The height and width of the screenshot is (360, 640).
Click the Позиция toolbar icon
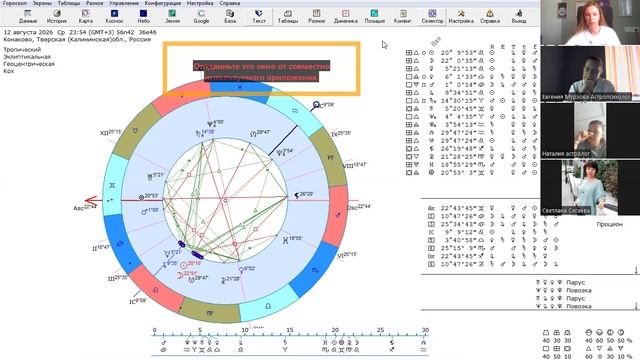374,17
